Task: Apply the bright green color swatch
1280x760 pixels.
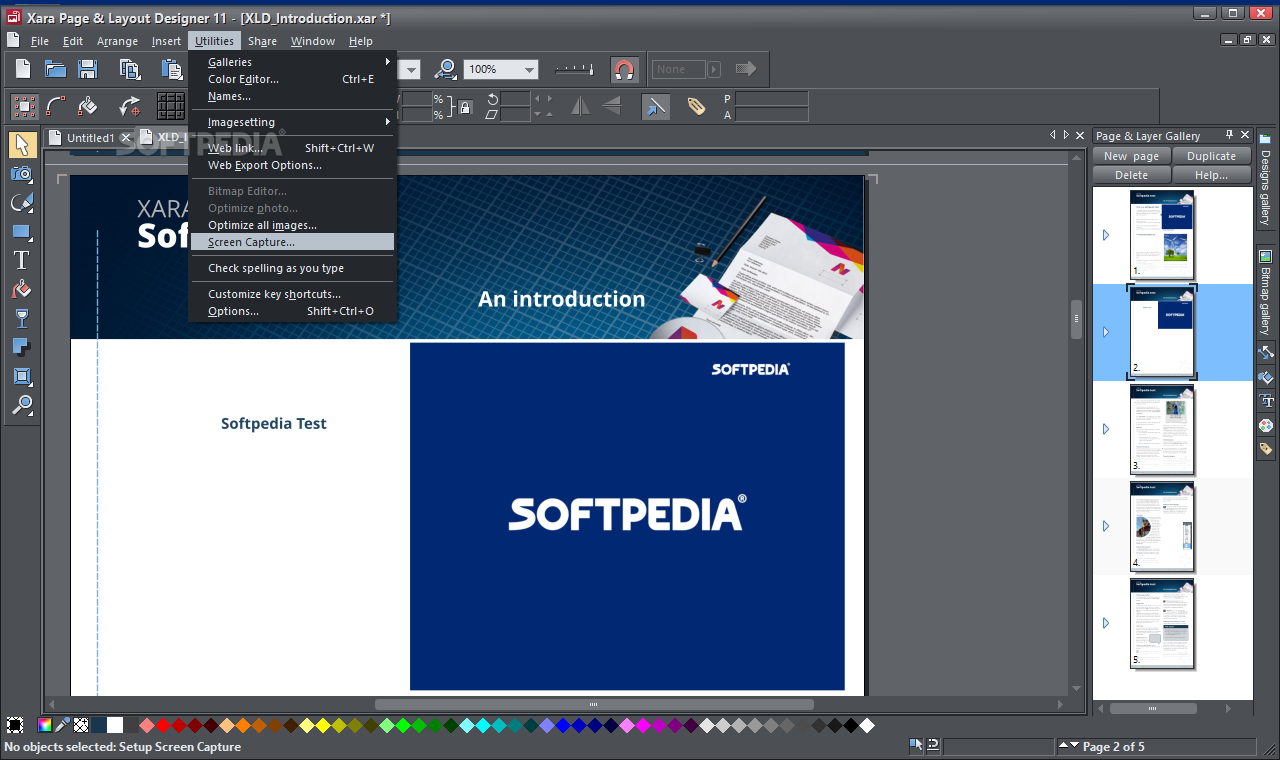Action: (x=402, y=725)
